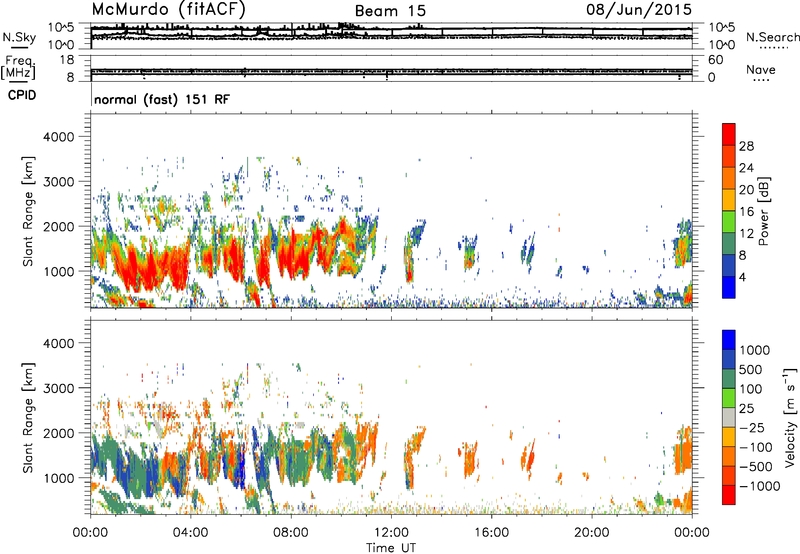
Task: Click the 60 tick on Nave axis
Action: click(x=715, y=60)
